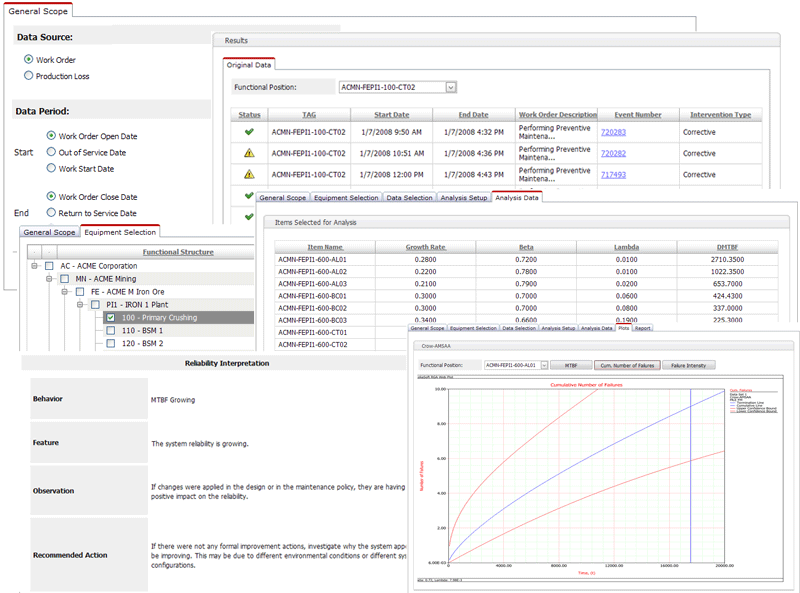This screenshot has width=800, height=593.
Task: Click warning triangle icon for 12:00 PM row
Action: click(249, 174)
